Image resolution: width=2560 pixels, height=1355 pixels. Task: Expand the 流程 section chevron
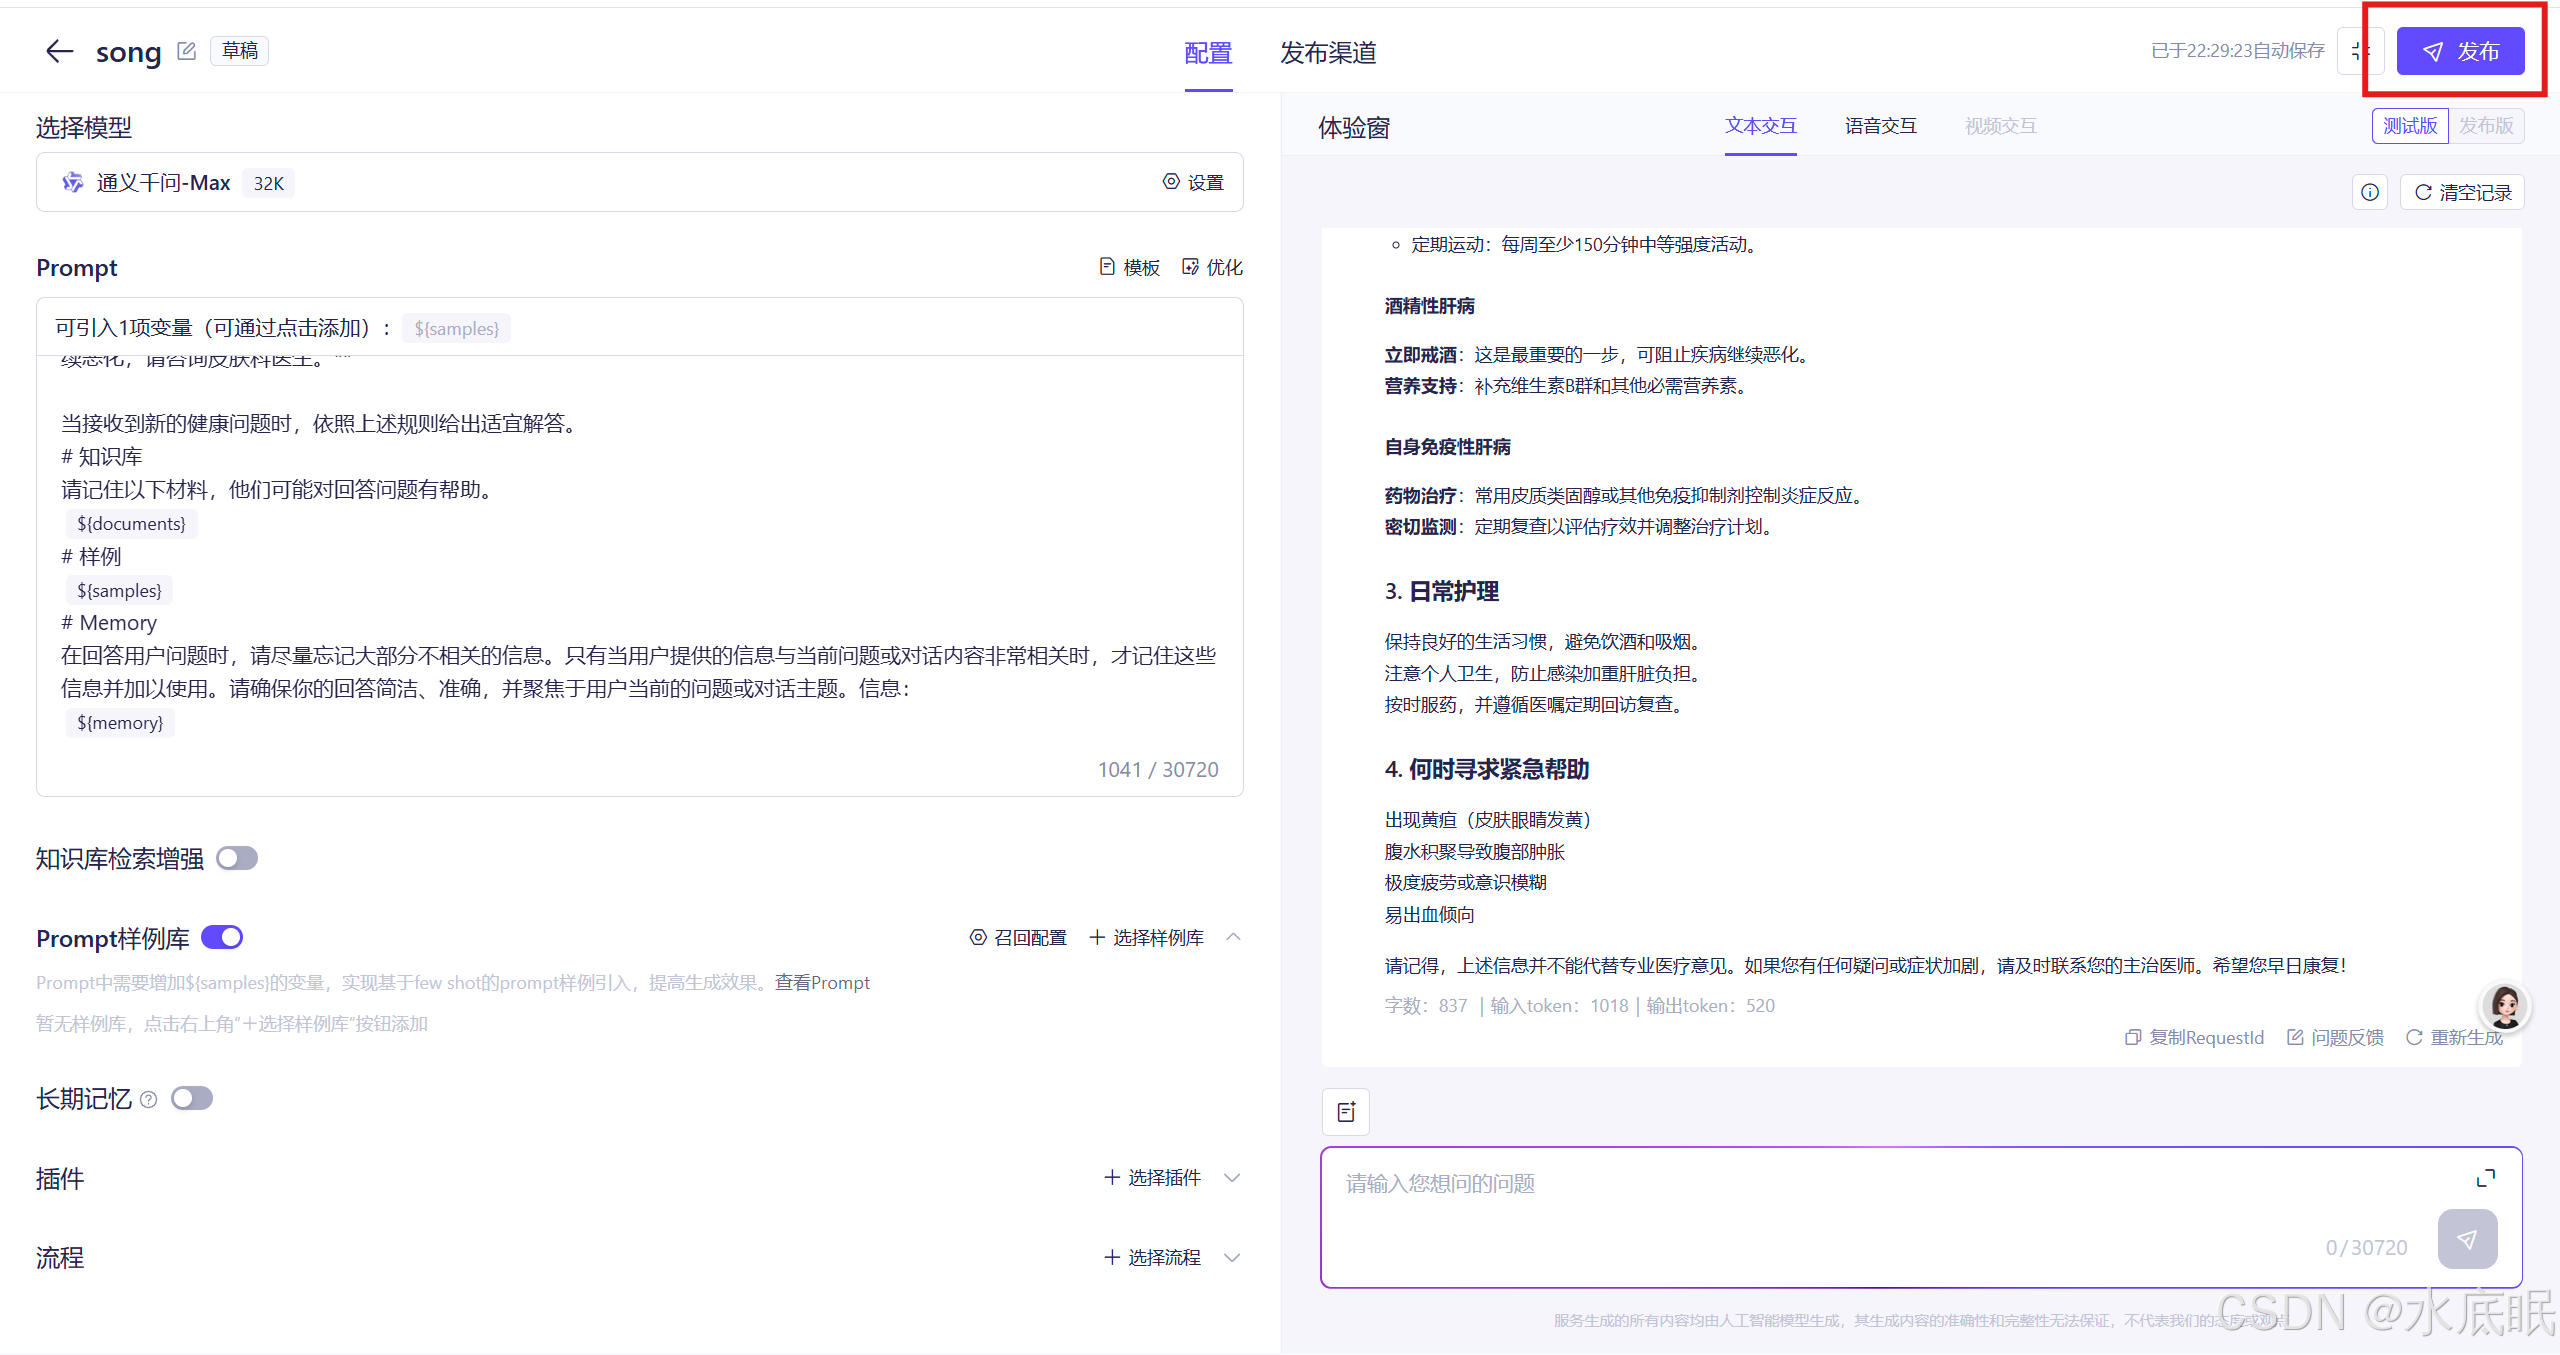pyautogui.click(x=1232, y=1257)
